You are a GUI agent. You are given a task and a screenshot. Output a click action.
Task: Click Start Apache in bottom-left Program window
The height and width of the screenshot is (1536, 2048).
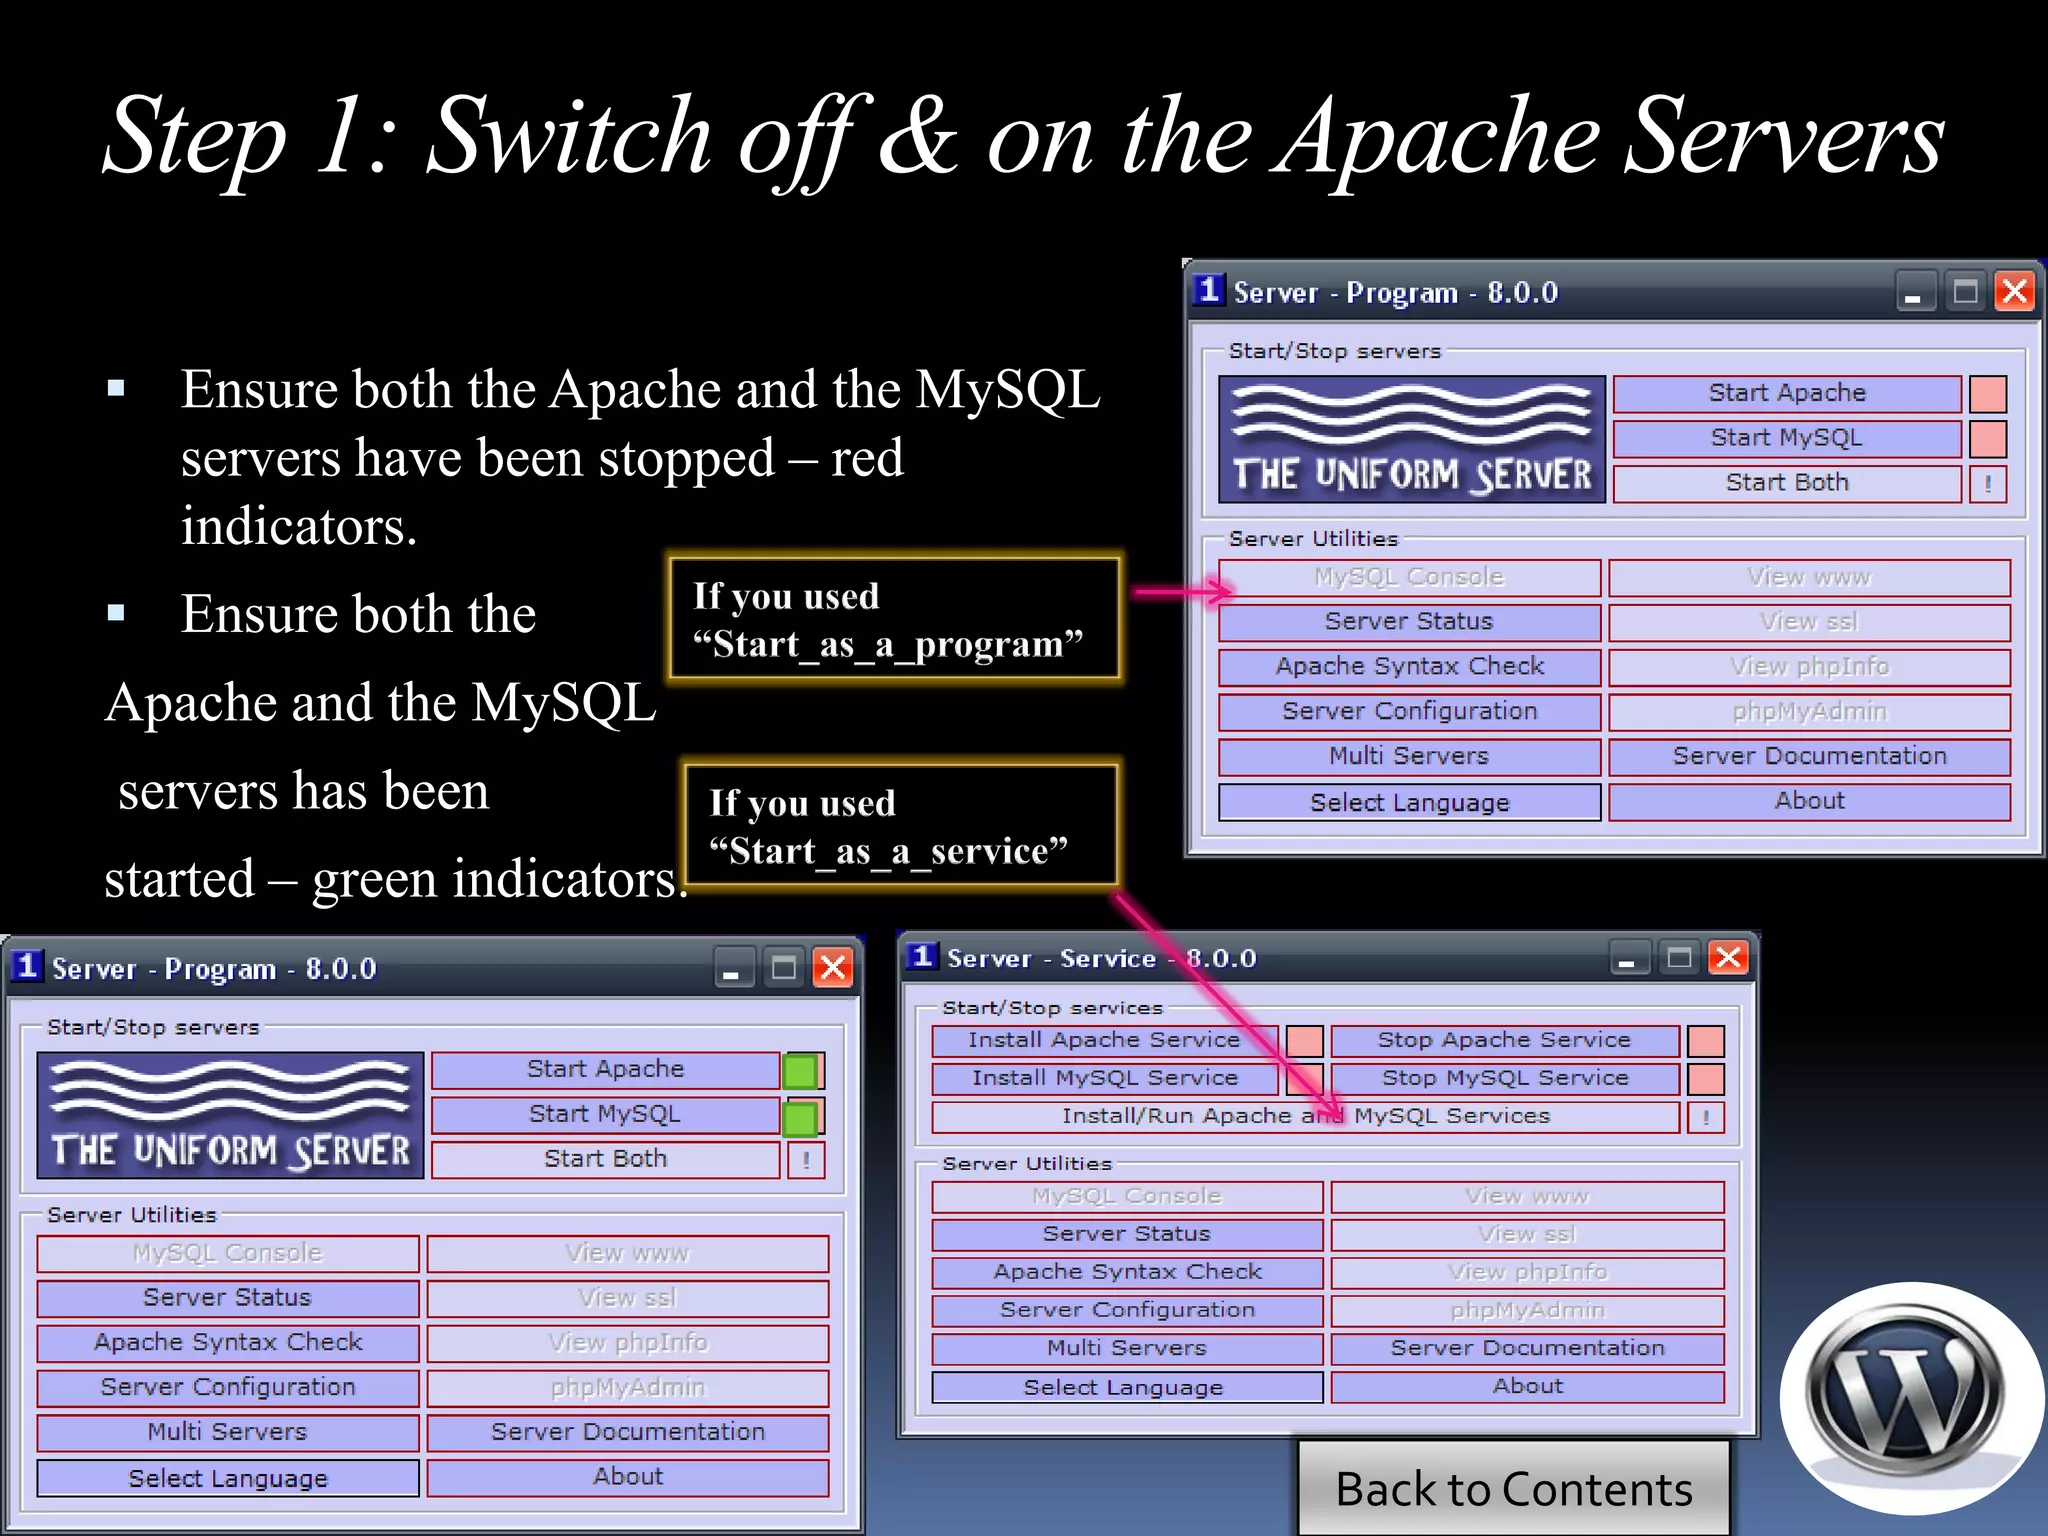(605, 1069)
